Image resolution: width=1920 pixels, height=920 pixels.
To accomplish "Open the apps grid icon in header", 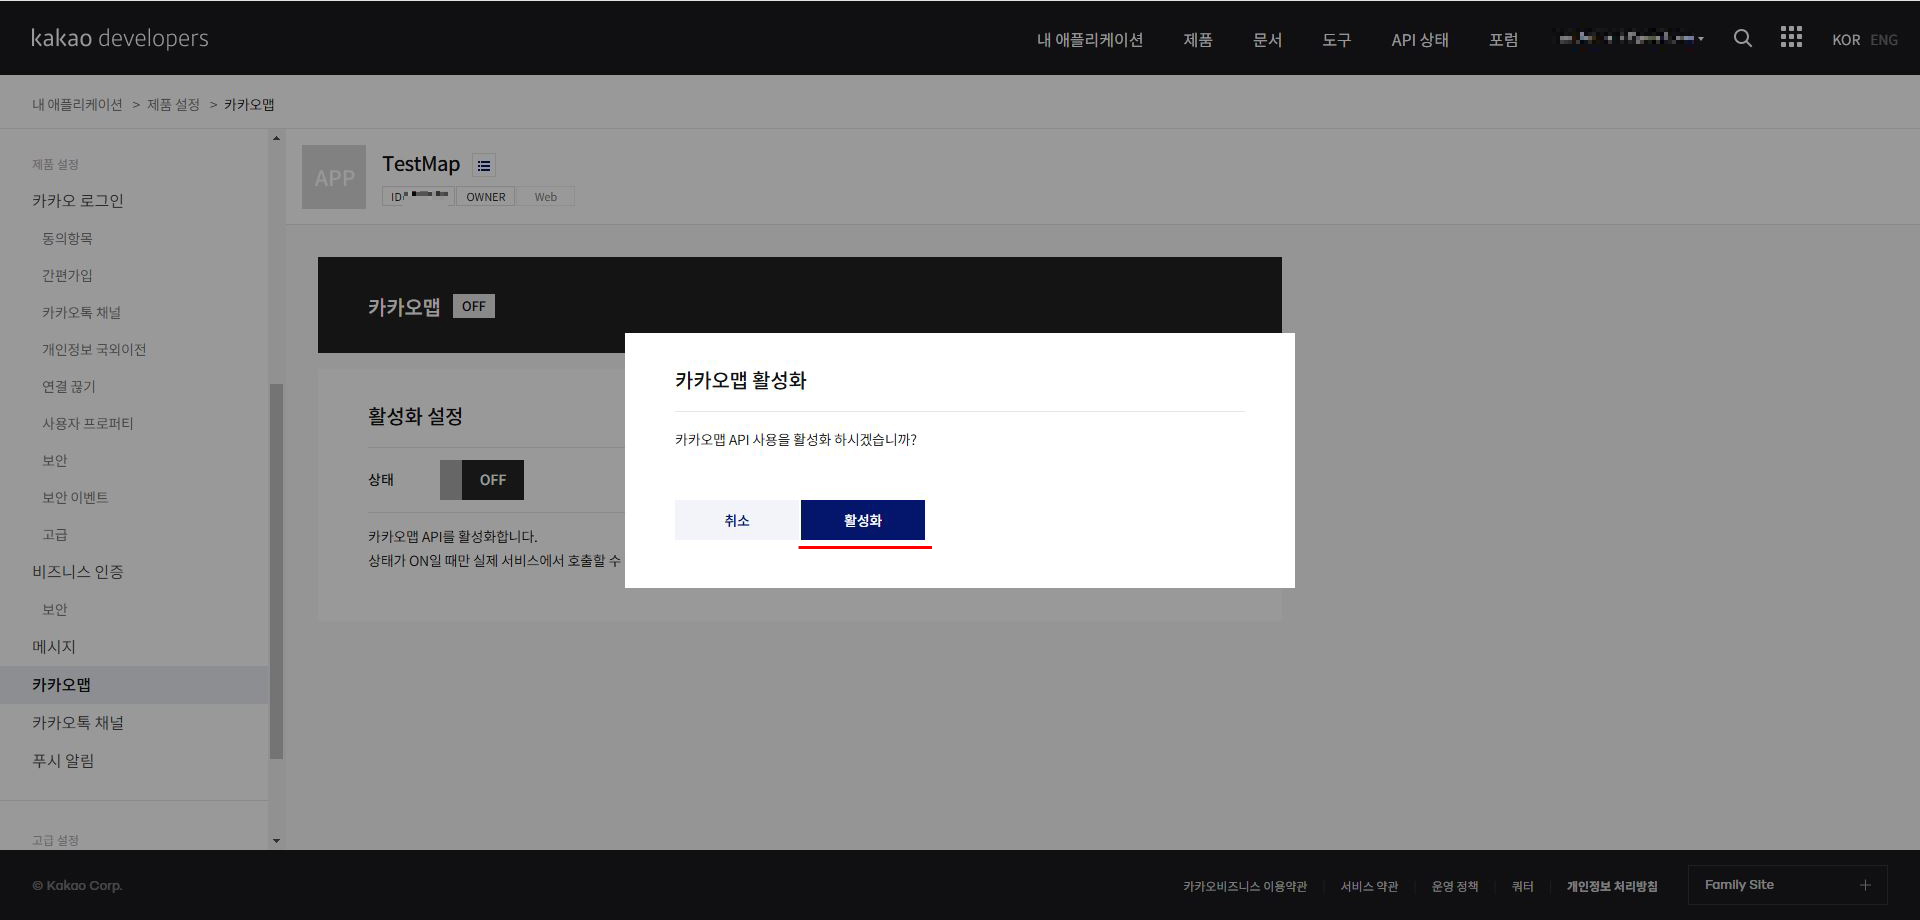I will point(1791,37).
